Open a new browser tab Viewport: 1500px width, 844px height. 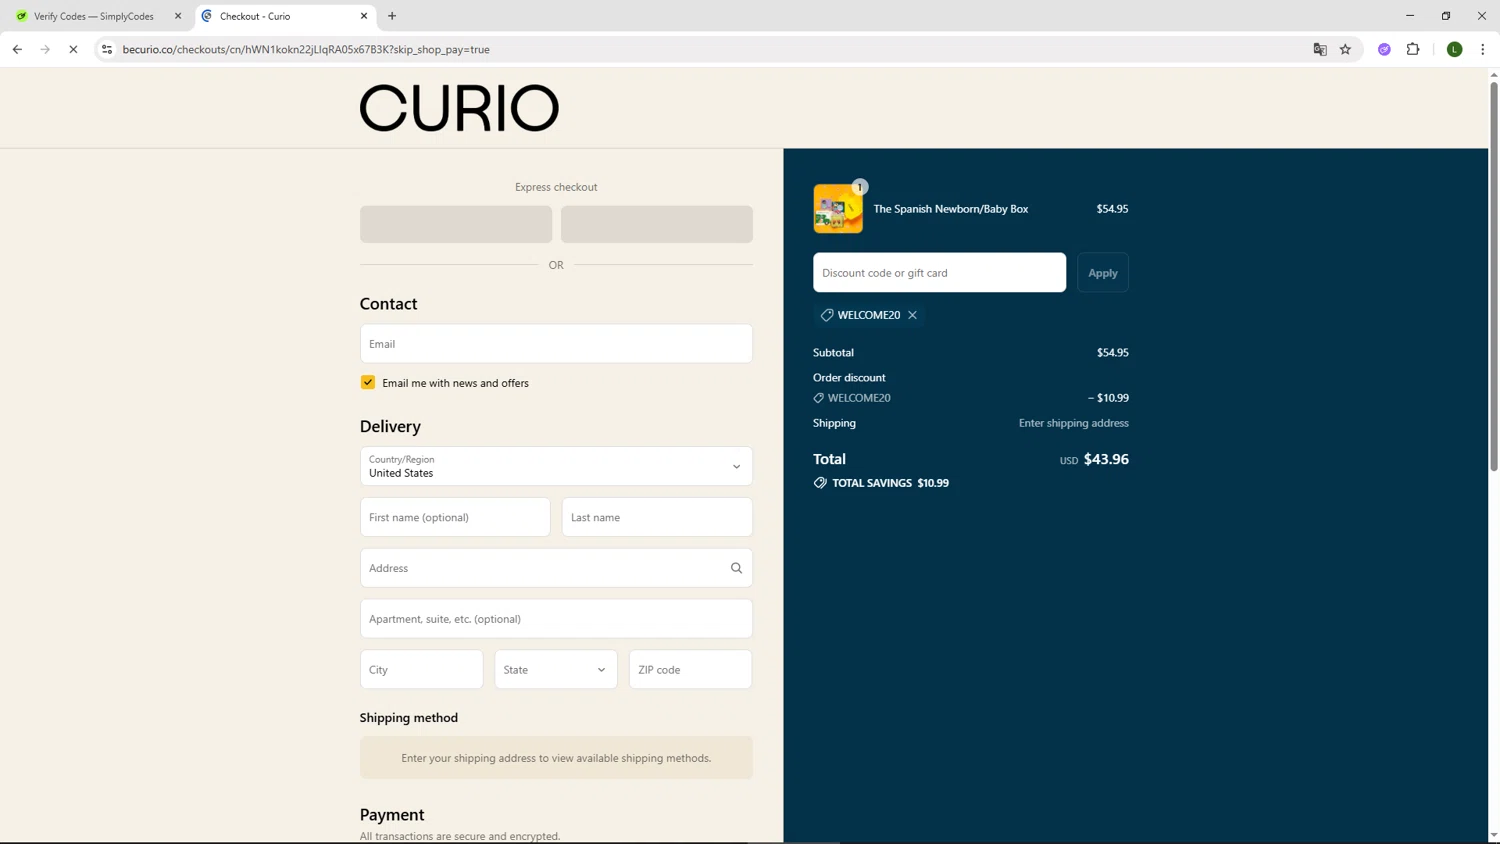[x=392, y=16]
